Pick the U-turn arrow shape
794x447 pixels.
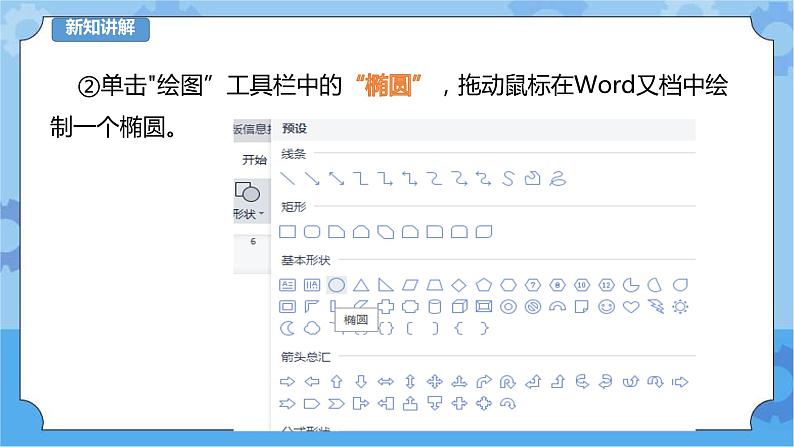coord(508,382)
